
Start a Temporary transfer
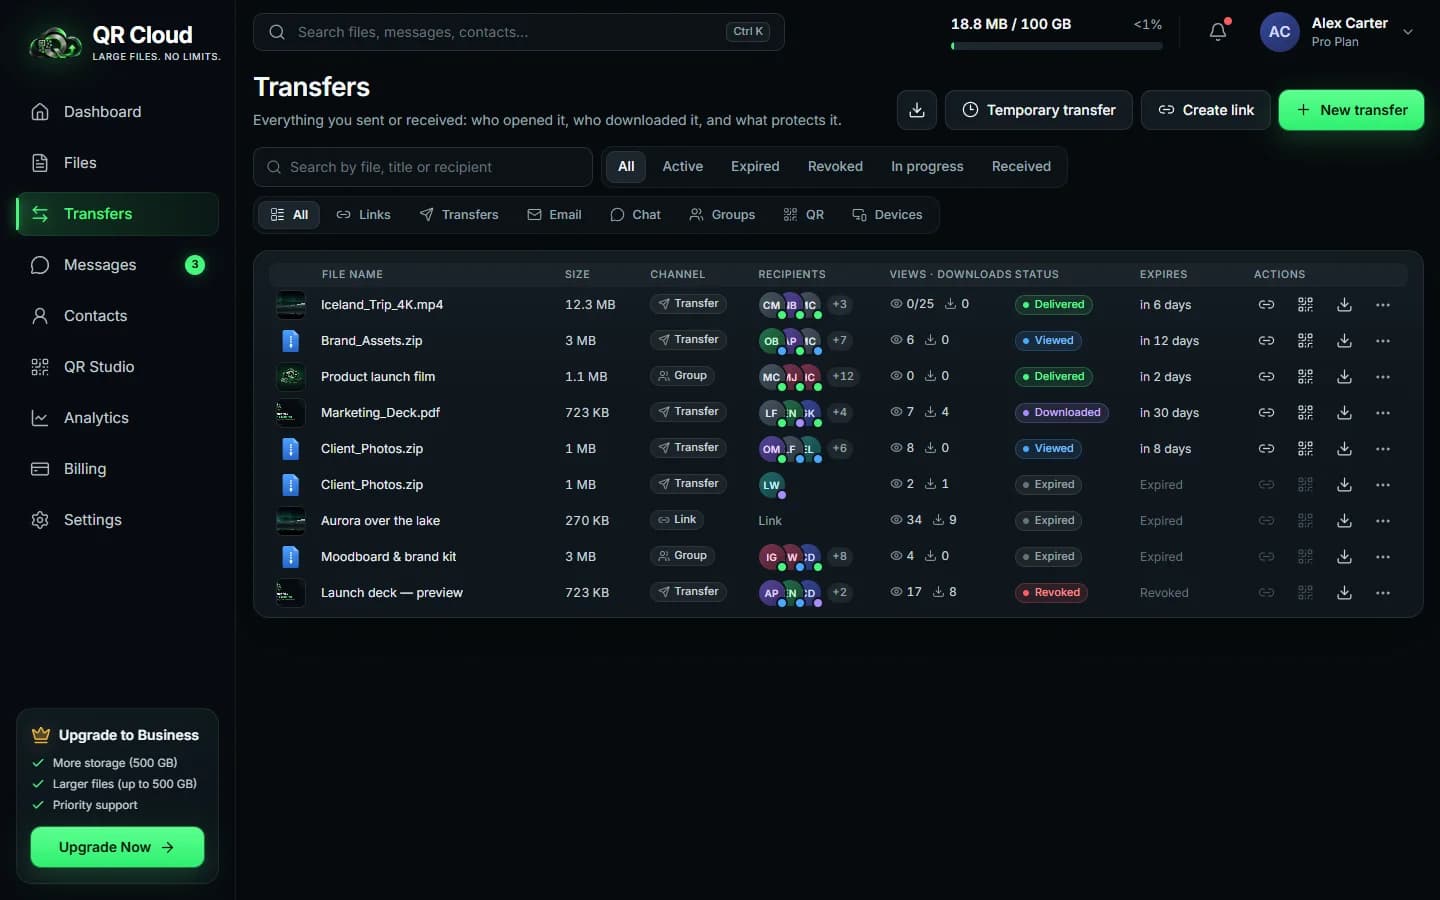tap(1039, 110)
